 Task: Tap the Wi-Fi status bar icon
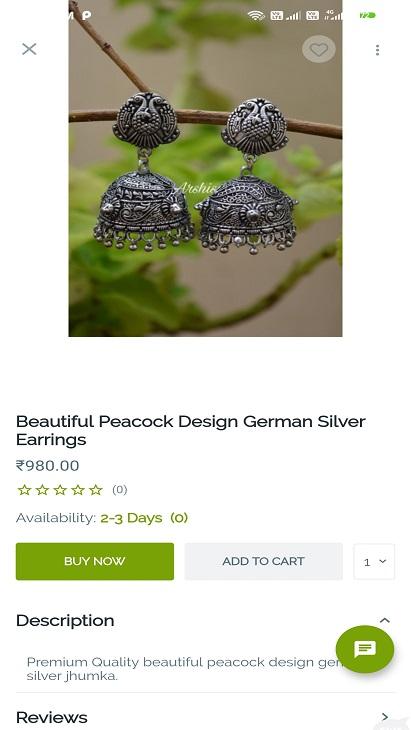256,15
